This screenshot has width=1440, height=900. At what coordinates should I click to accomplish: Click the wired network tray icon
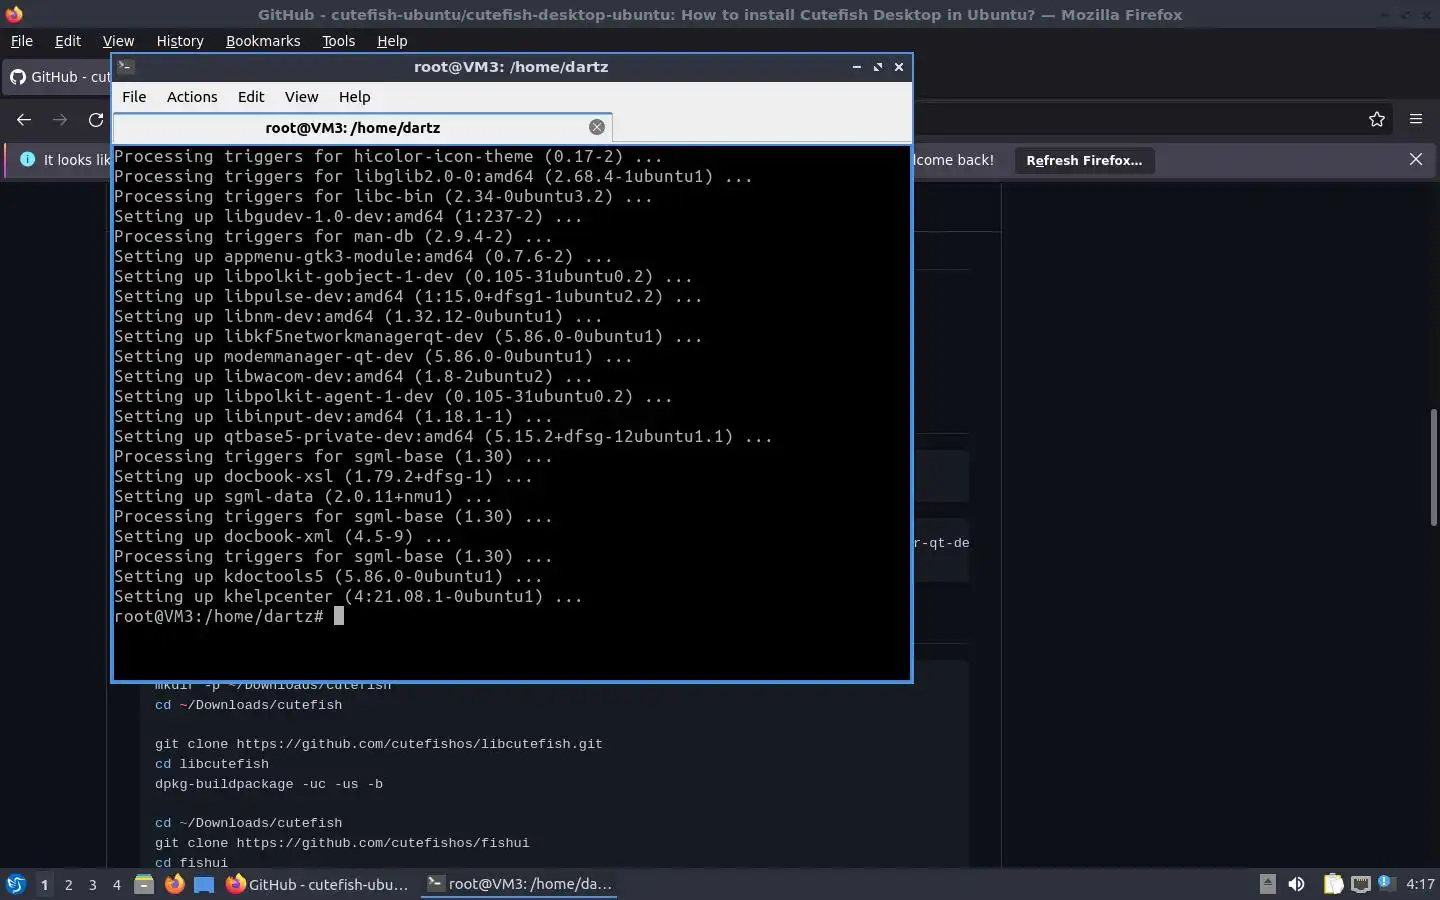point(1360,884)
